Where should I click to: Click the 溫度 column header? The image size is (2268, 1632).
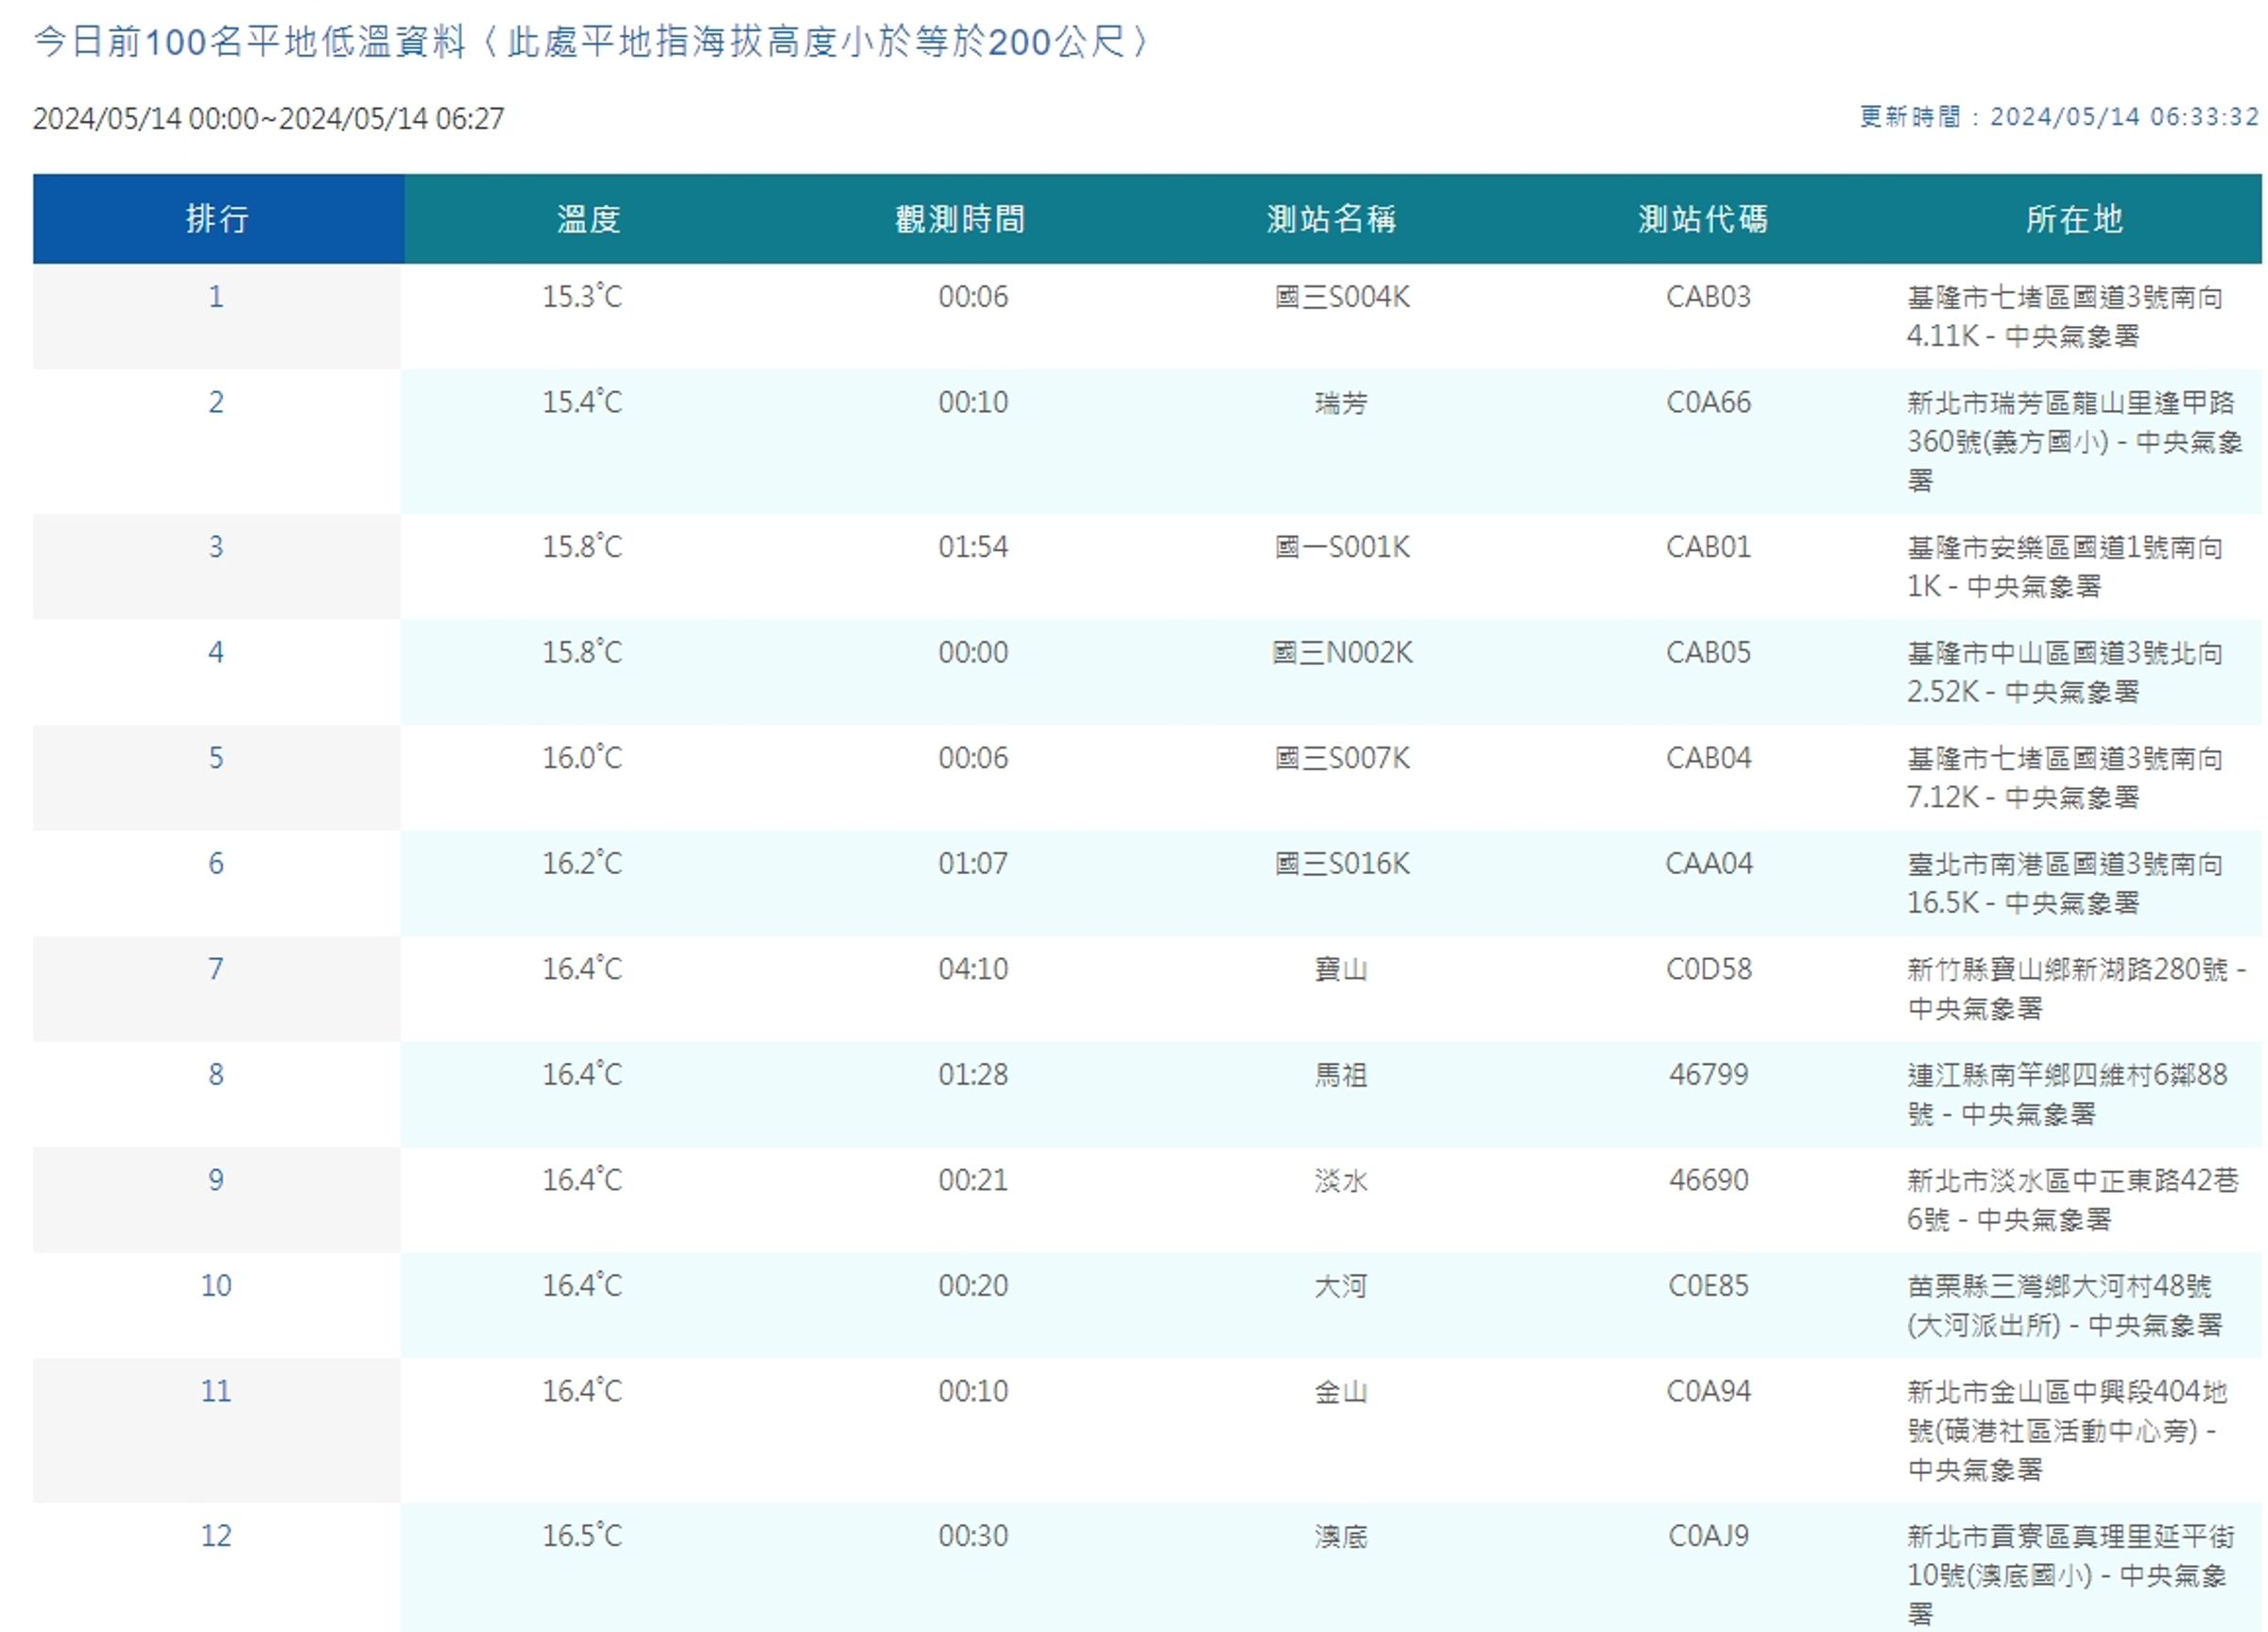[x=589, y=219]
